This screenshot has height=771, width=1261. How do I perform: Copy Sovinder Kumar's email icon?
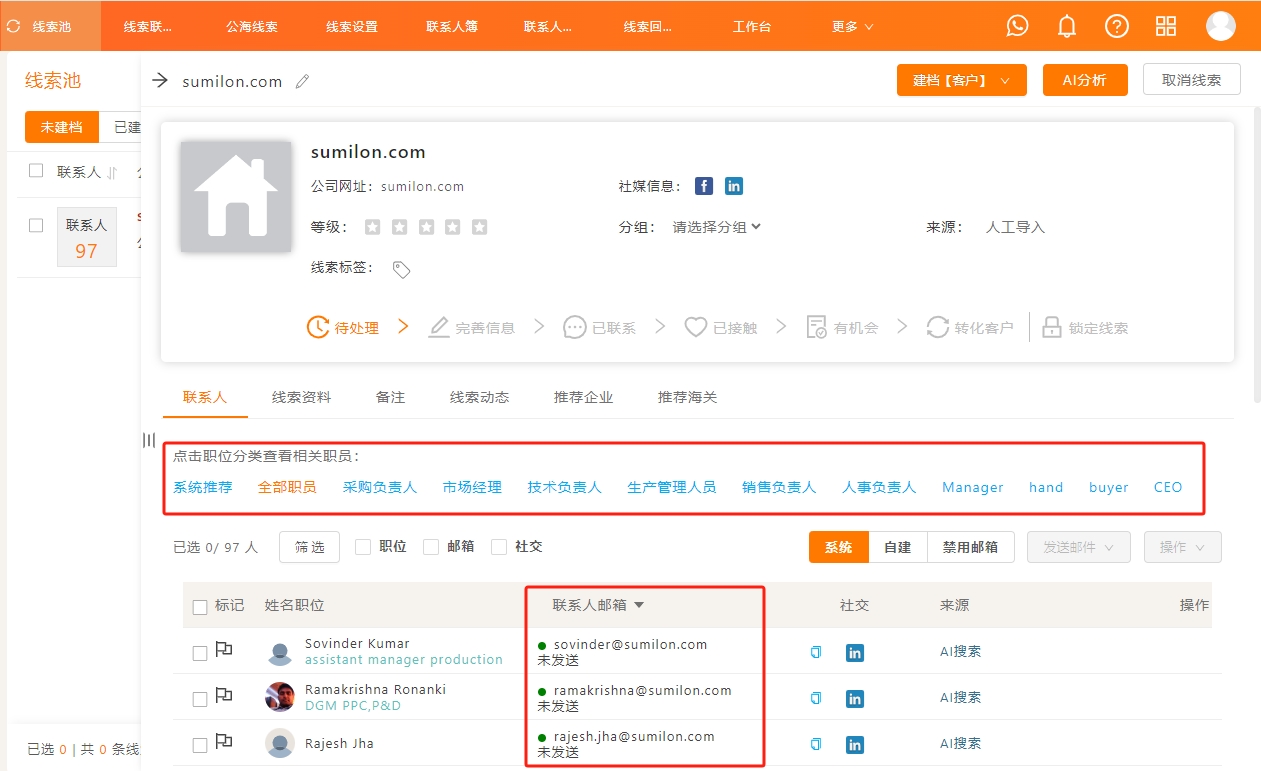(816, 652)
